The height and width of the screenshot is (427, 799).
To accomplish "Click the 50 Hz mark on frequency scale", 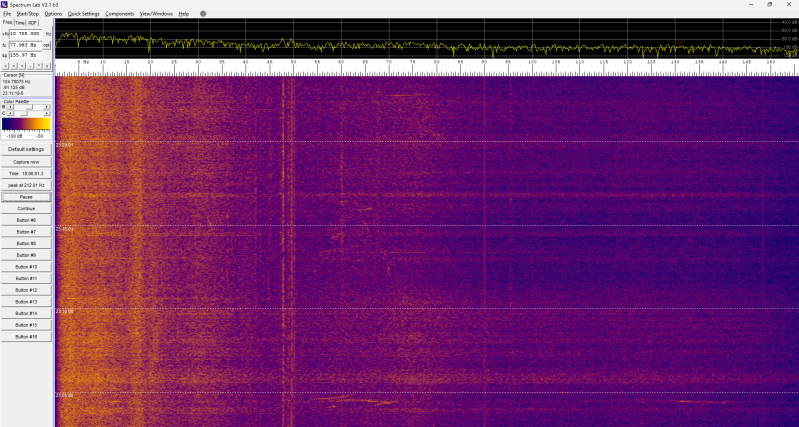I will point(294,62).
